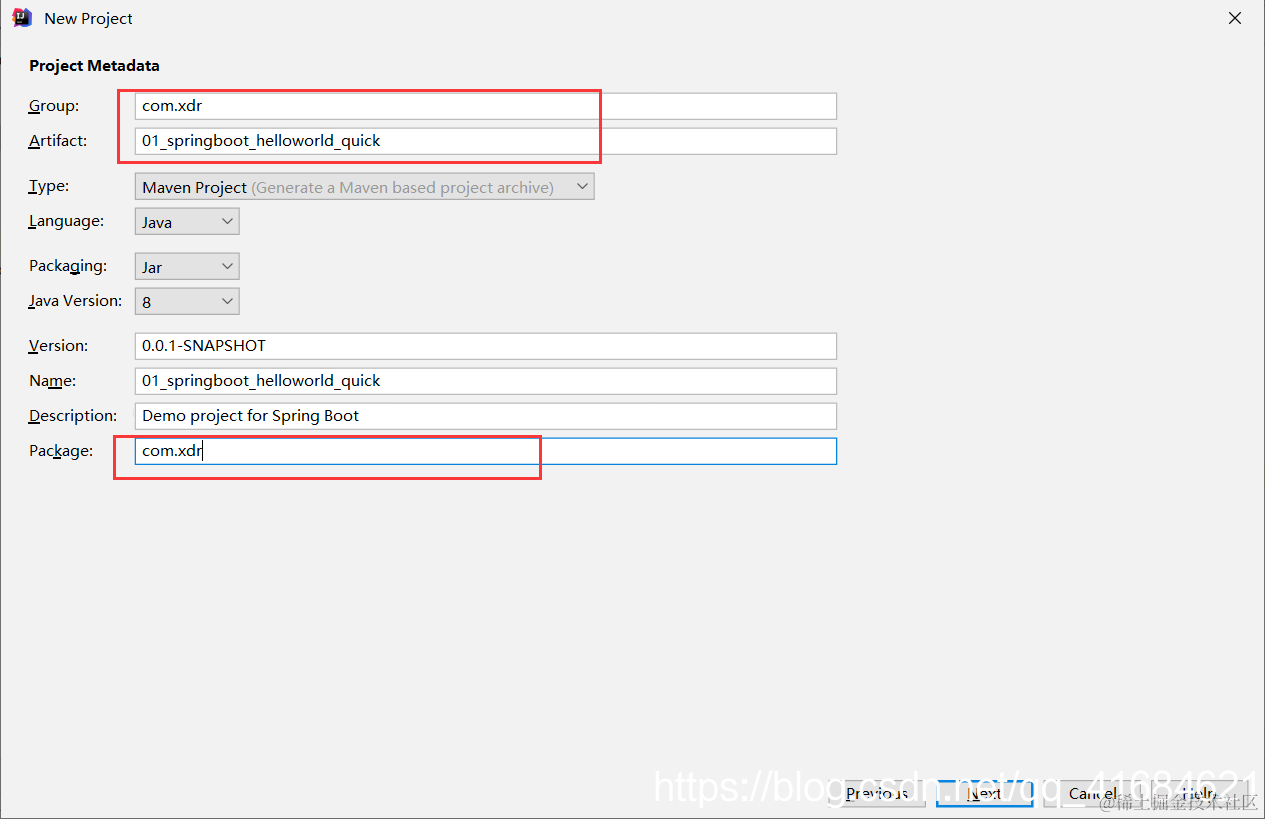This screenshot has width=1265, height=819.
Task: Click the Description field with Demo project text
Action: click(485, 416)
